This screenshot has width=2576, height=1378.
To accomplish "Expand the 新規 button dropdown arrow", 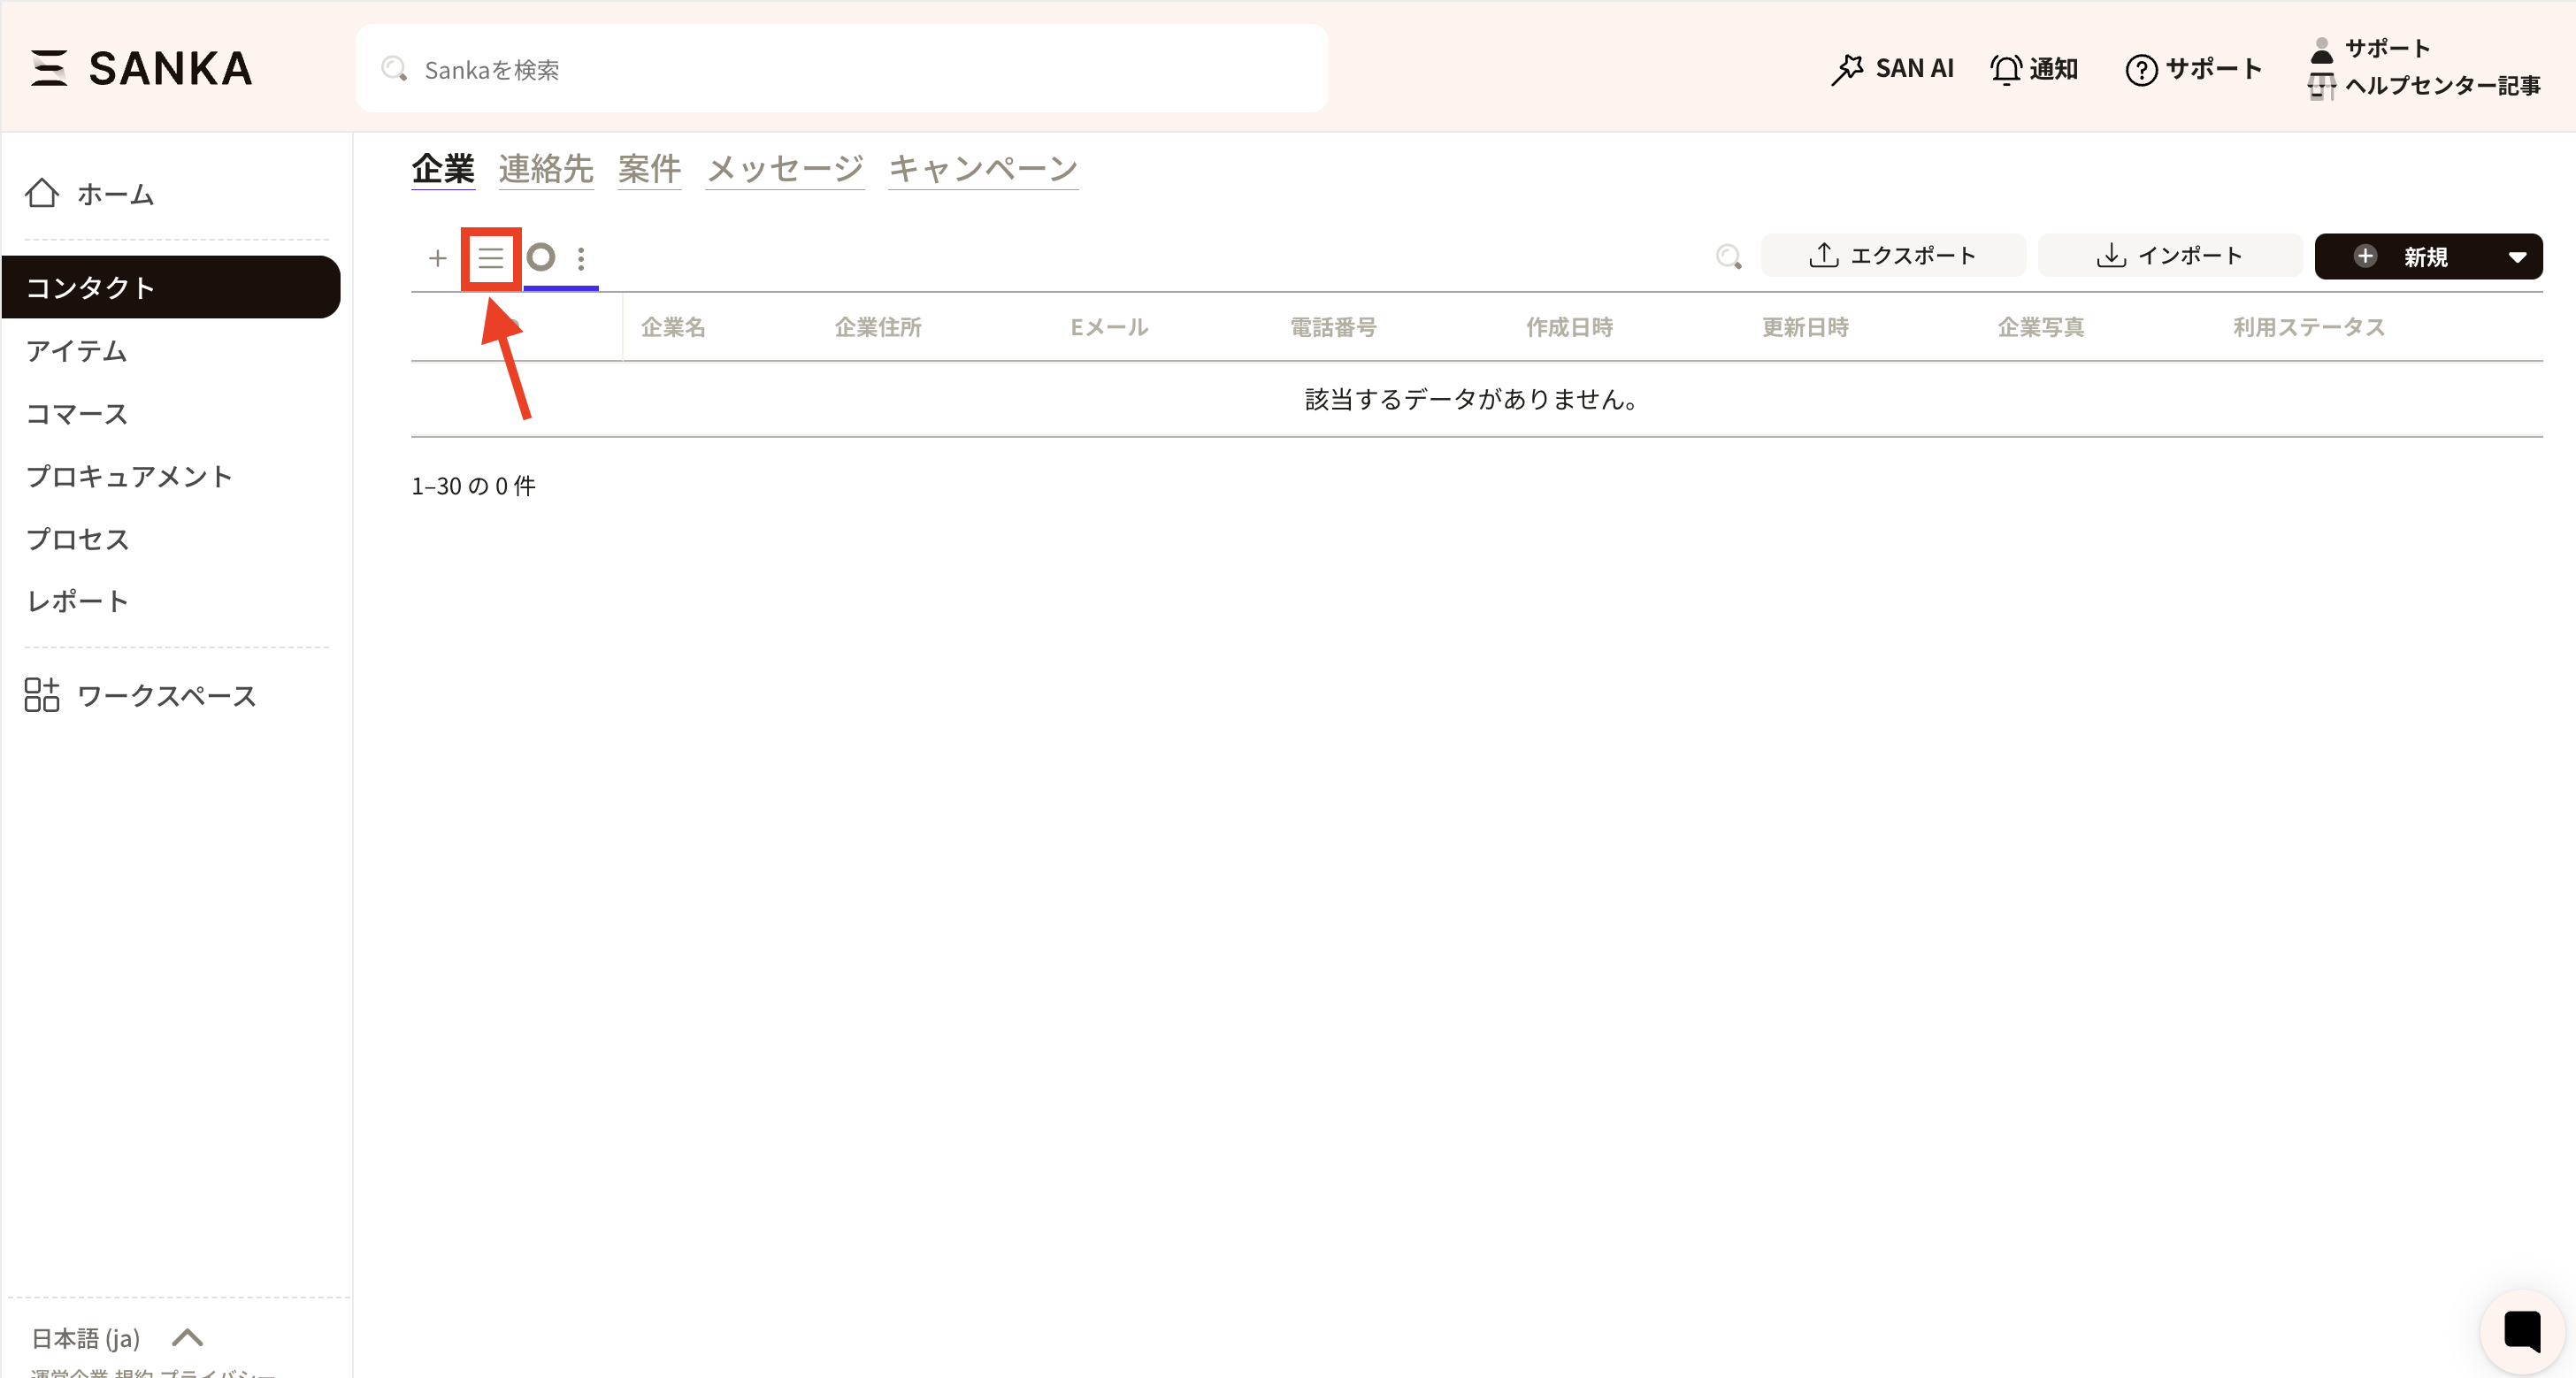I will click(2517, 257).
